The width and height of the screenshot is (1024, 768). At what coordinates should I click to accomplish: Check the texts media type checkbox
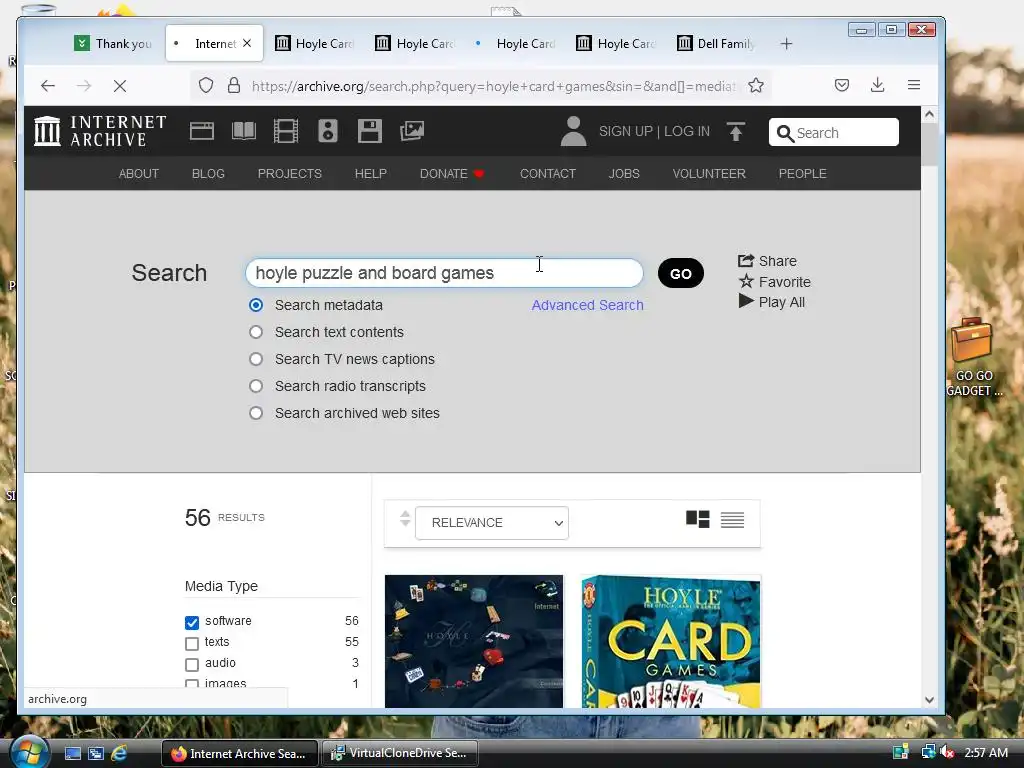191,644
